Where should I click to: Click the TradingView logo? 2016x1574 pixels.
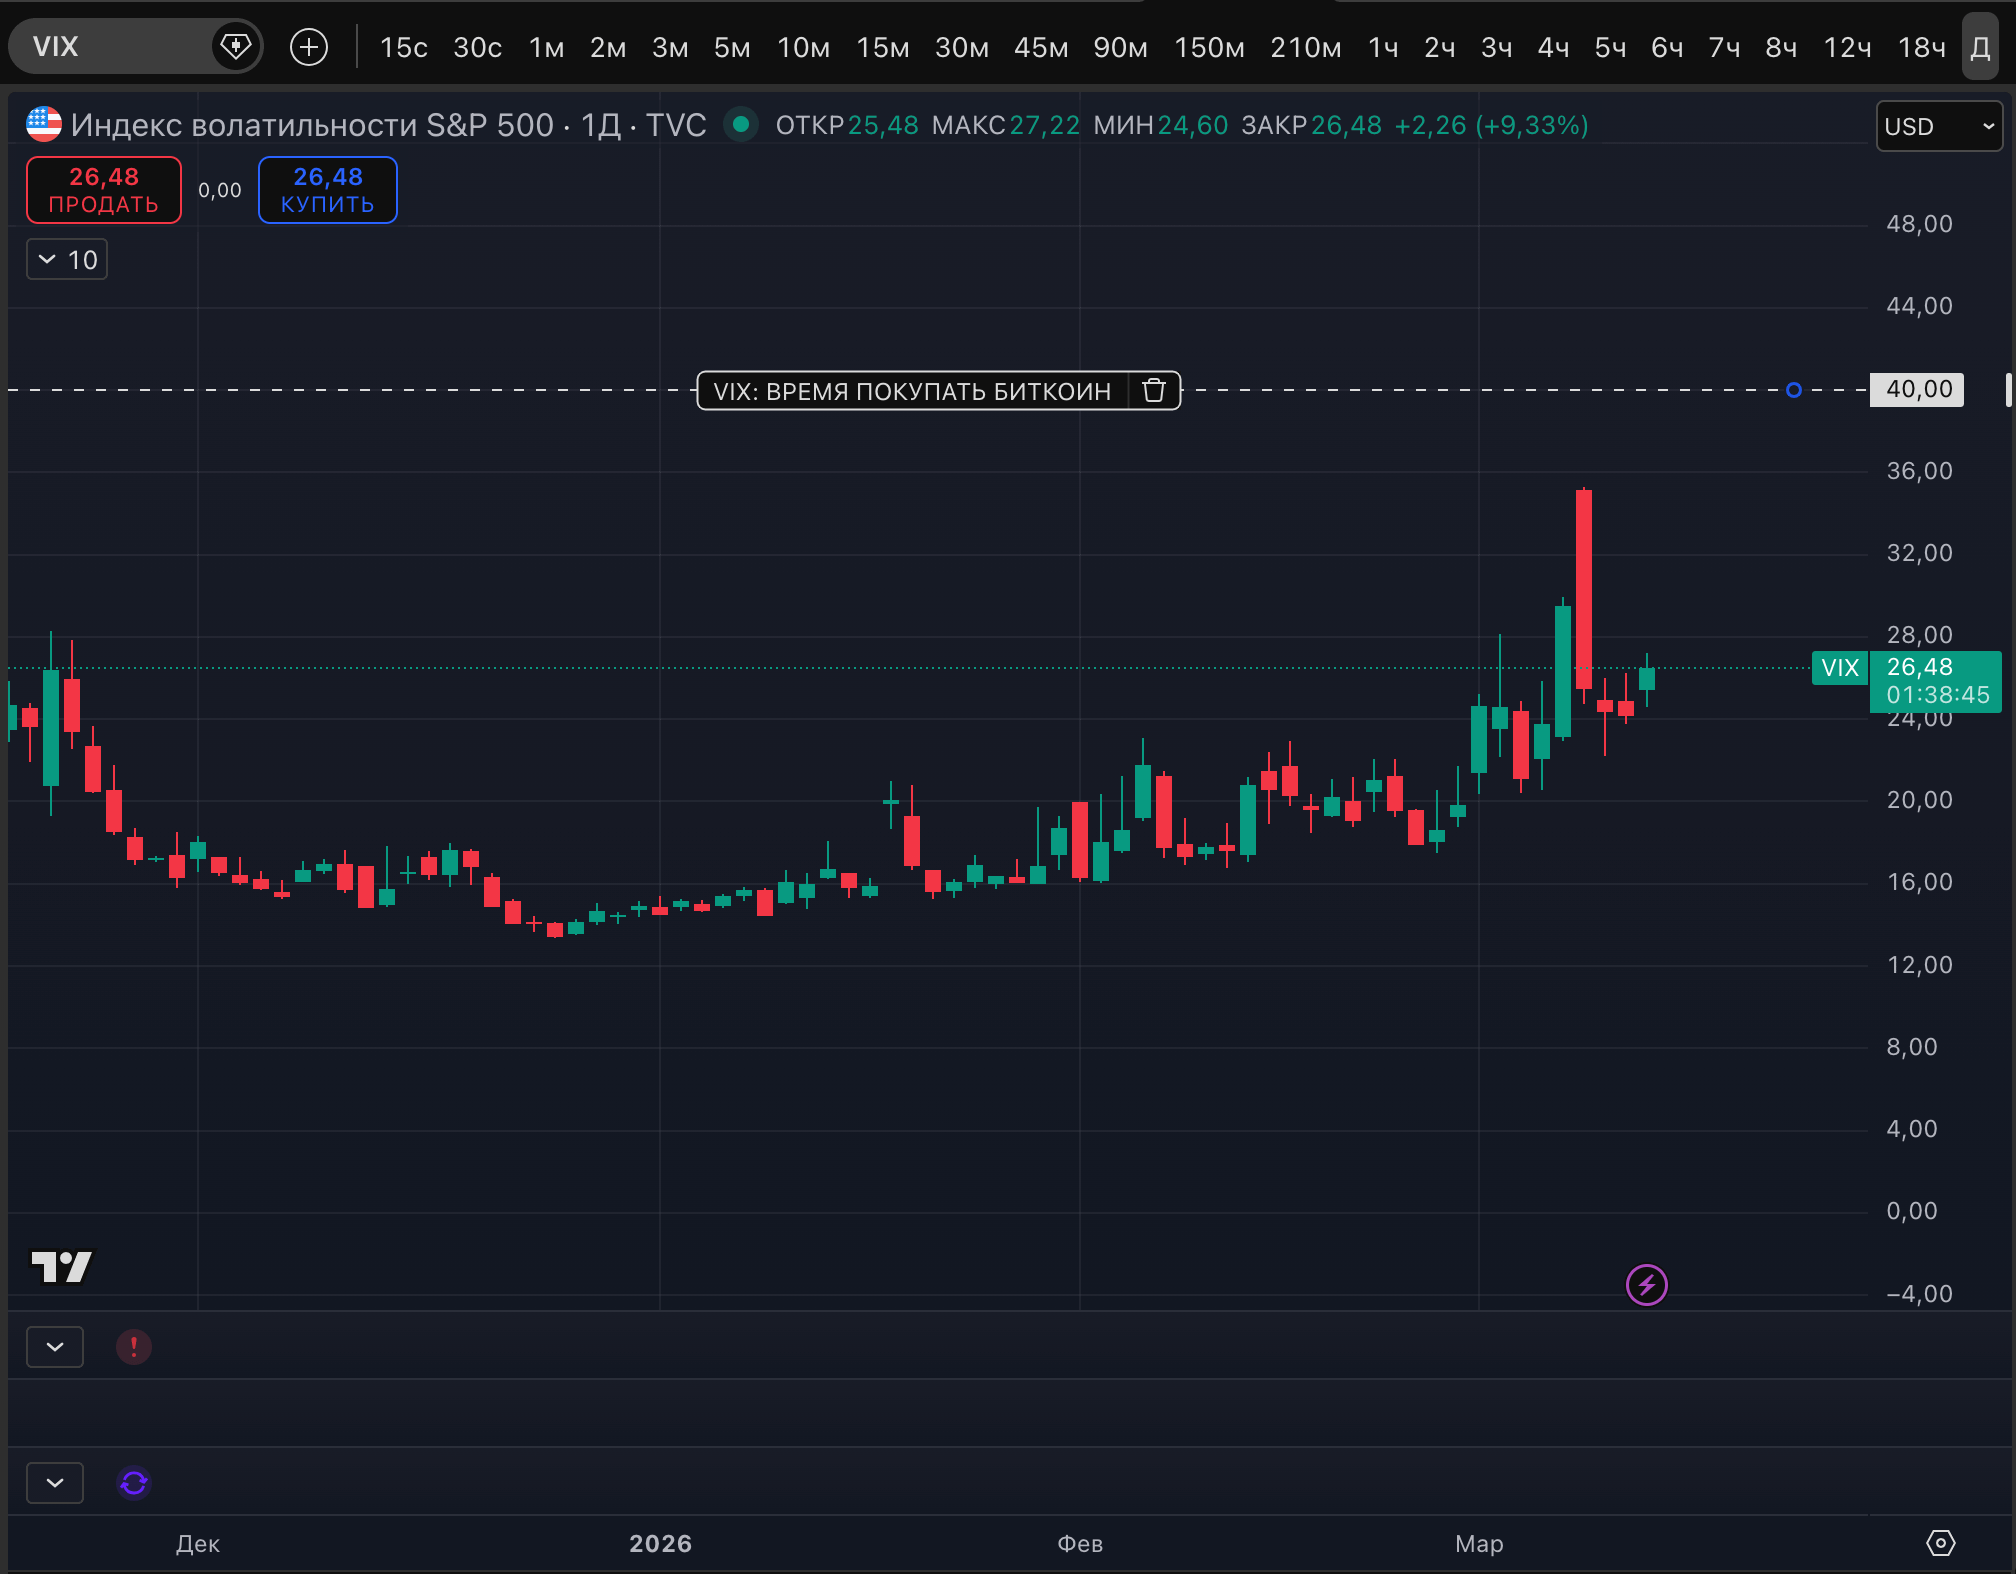click(x=62, y=1267)
